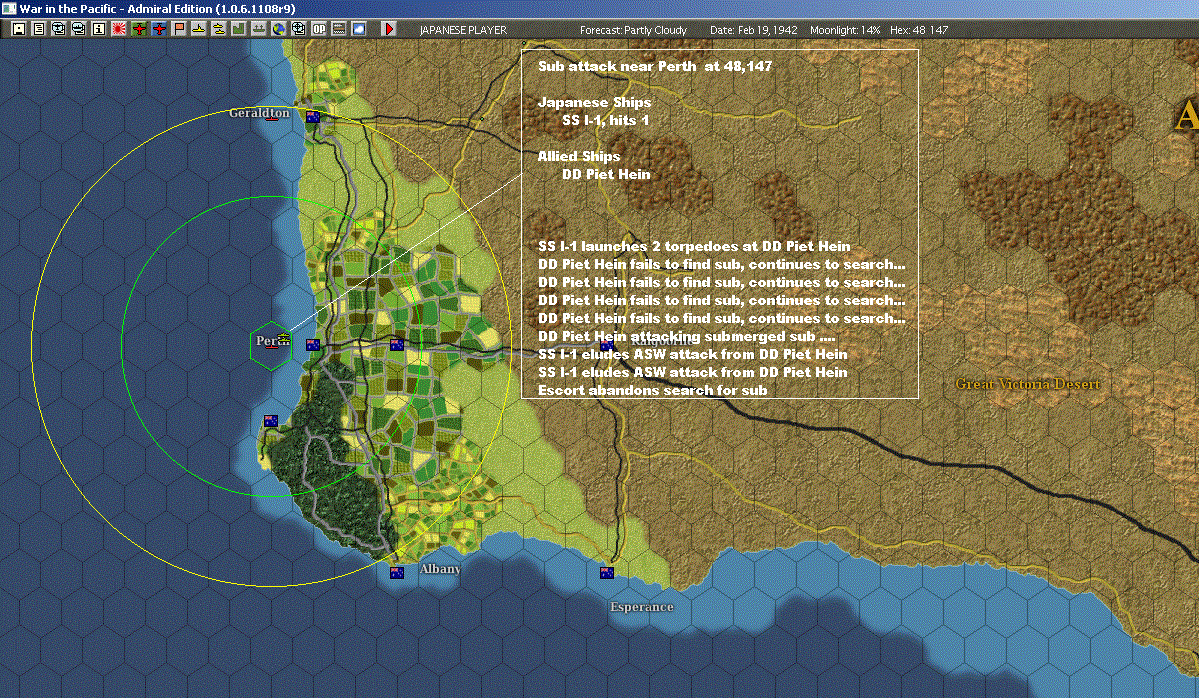Click the green land shape toolbar icon
1199x698 pixels.
tap(239, 29)
